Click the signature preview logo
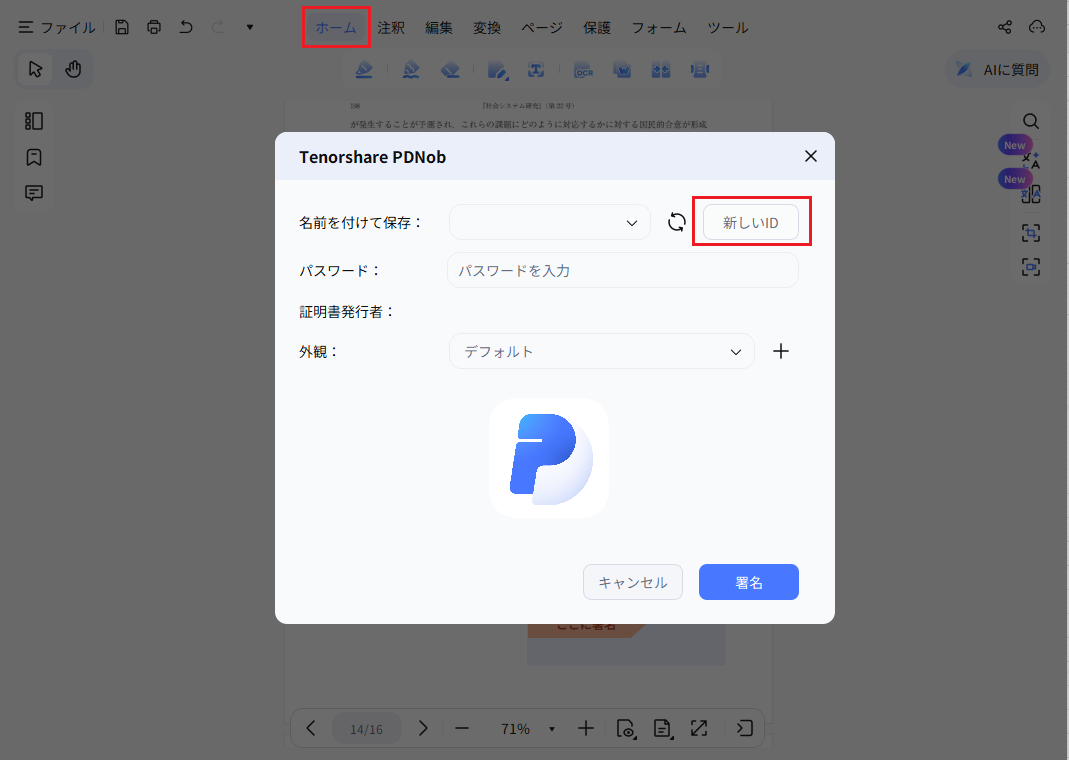Viewport: 1069px width, 760px height. [x=549, y=458]
